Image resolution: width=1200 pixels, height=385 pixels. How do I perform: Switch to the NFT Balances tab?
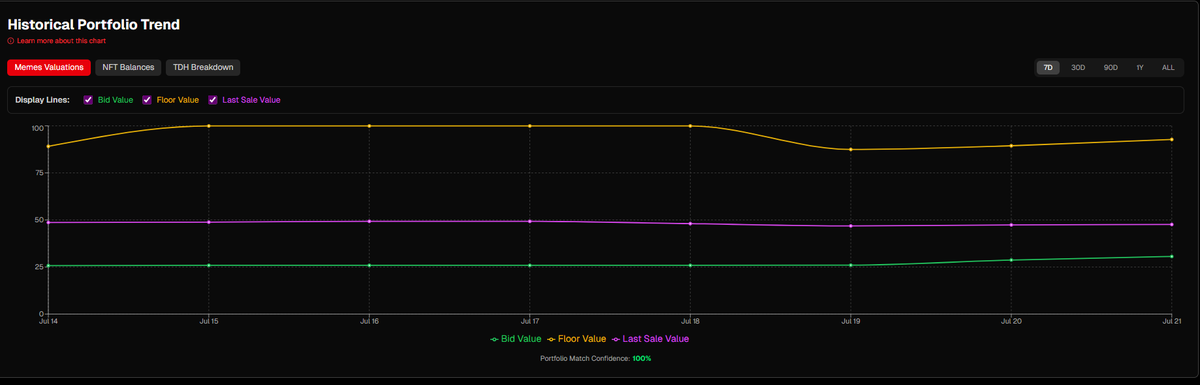pos(128,67)
